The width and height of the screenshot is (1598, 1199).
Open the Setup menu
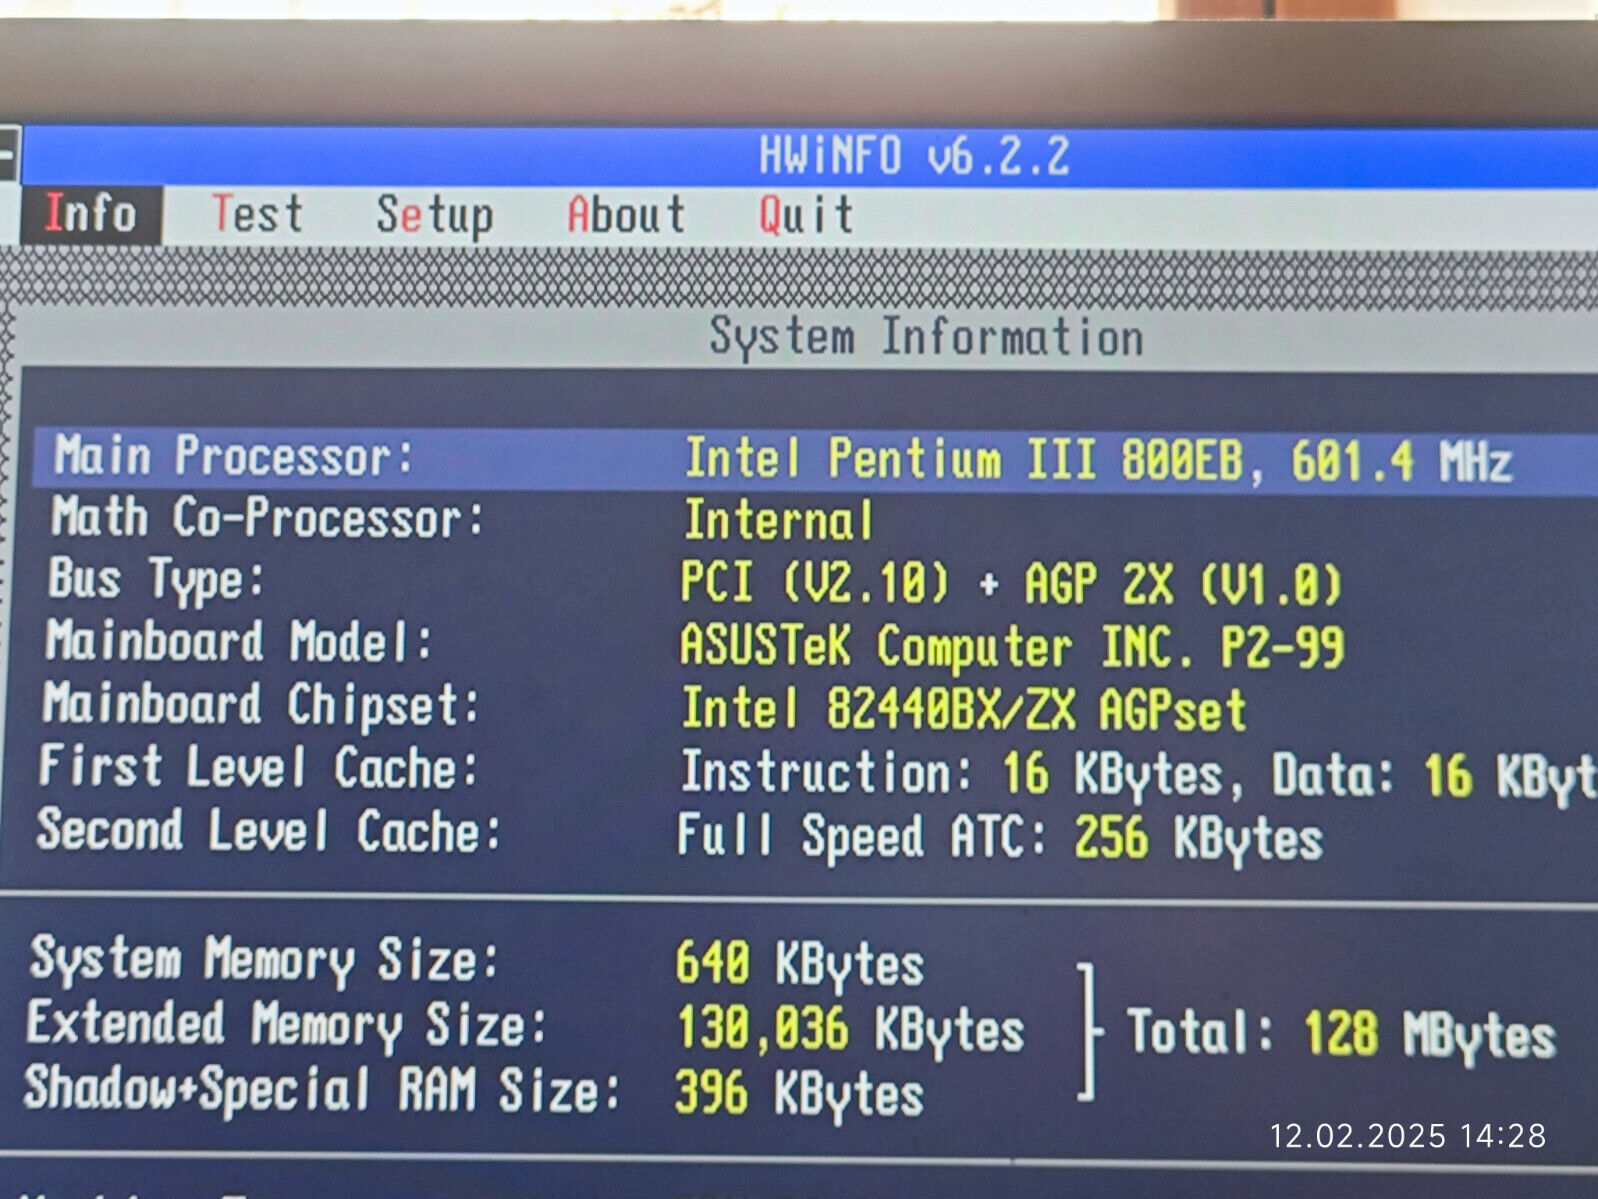coord(434,215)
